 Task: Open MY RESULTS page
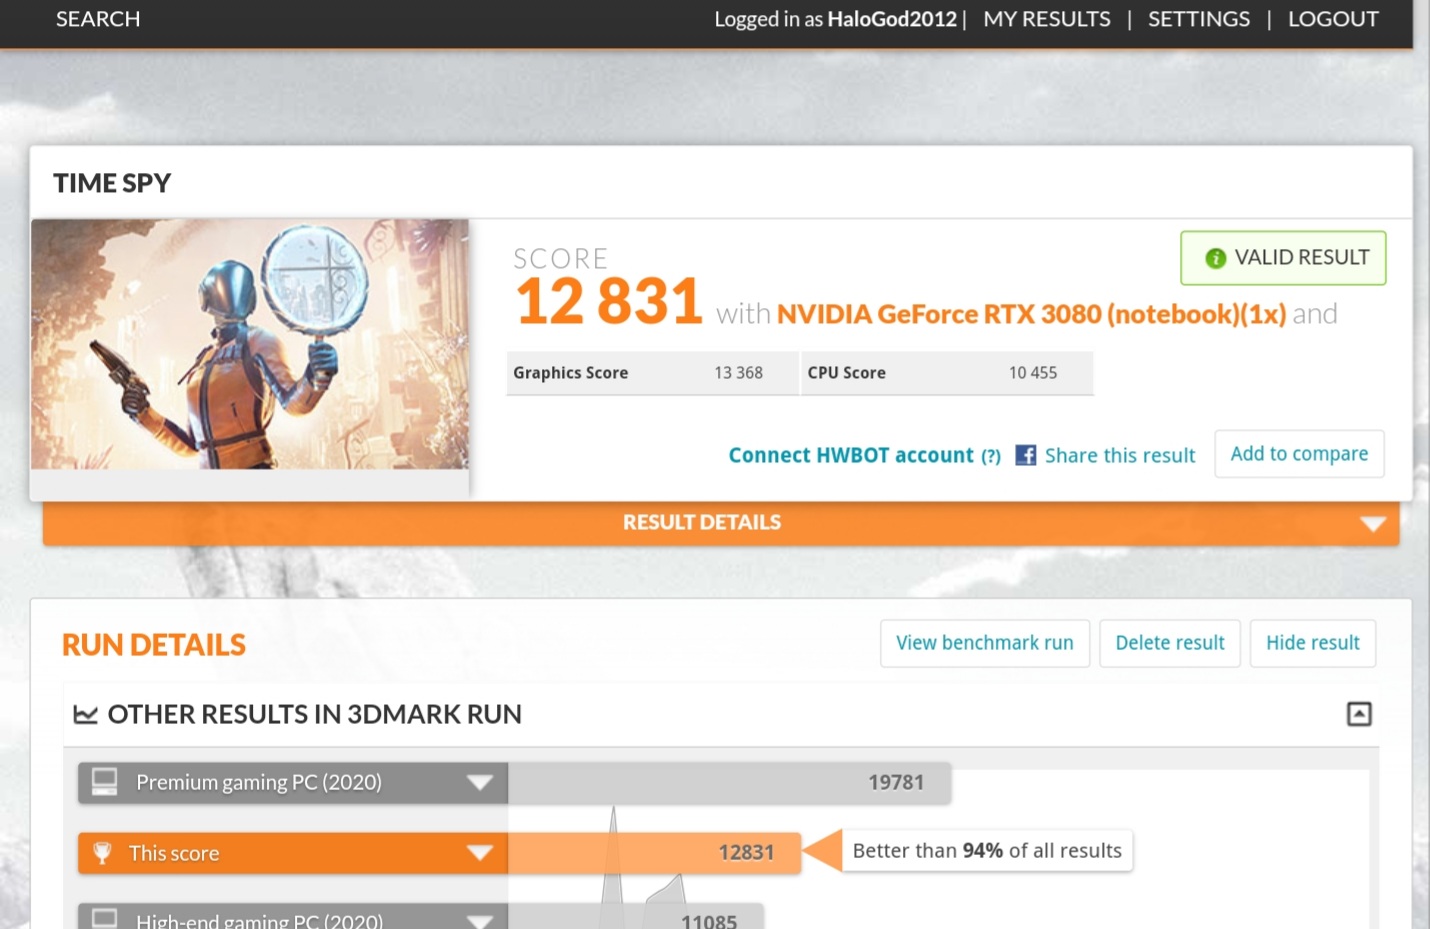tap(1046, 19)
